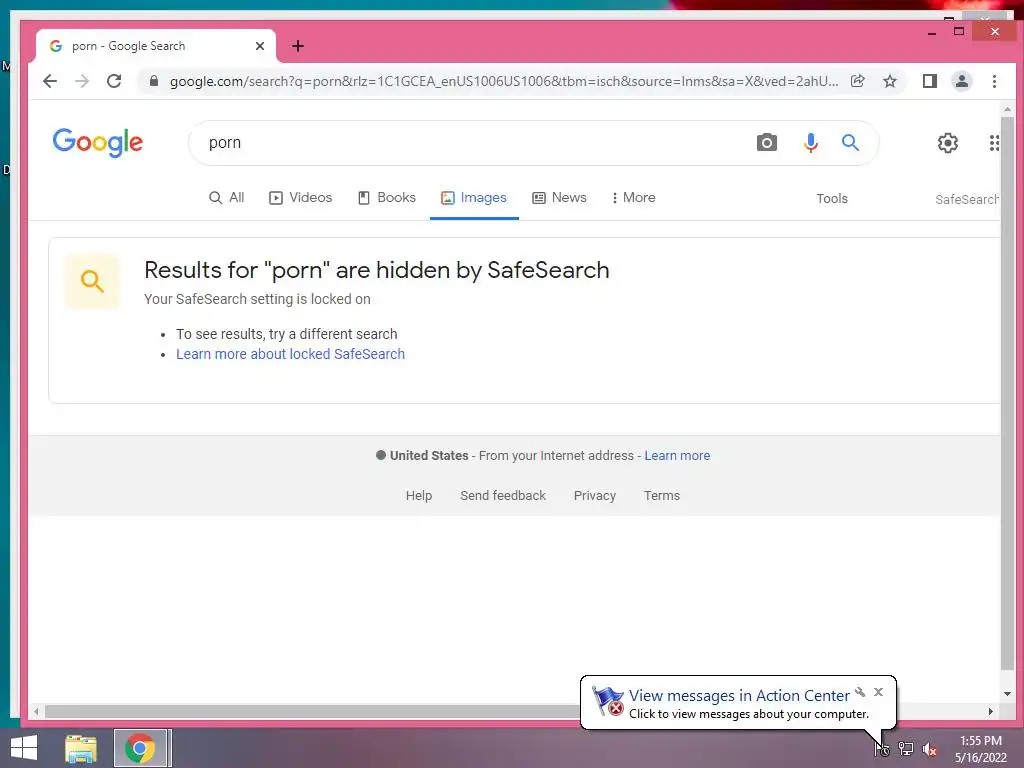Open a new tab with the plus button
1024x768 pixels.
(x=298, y=46)
